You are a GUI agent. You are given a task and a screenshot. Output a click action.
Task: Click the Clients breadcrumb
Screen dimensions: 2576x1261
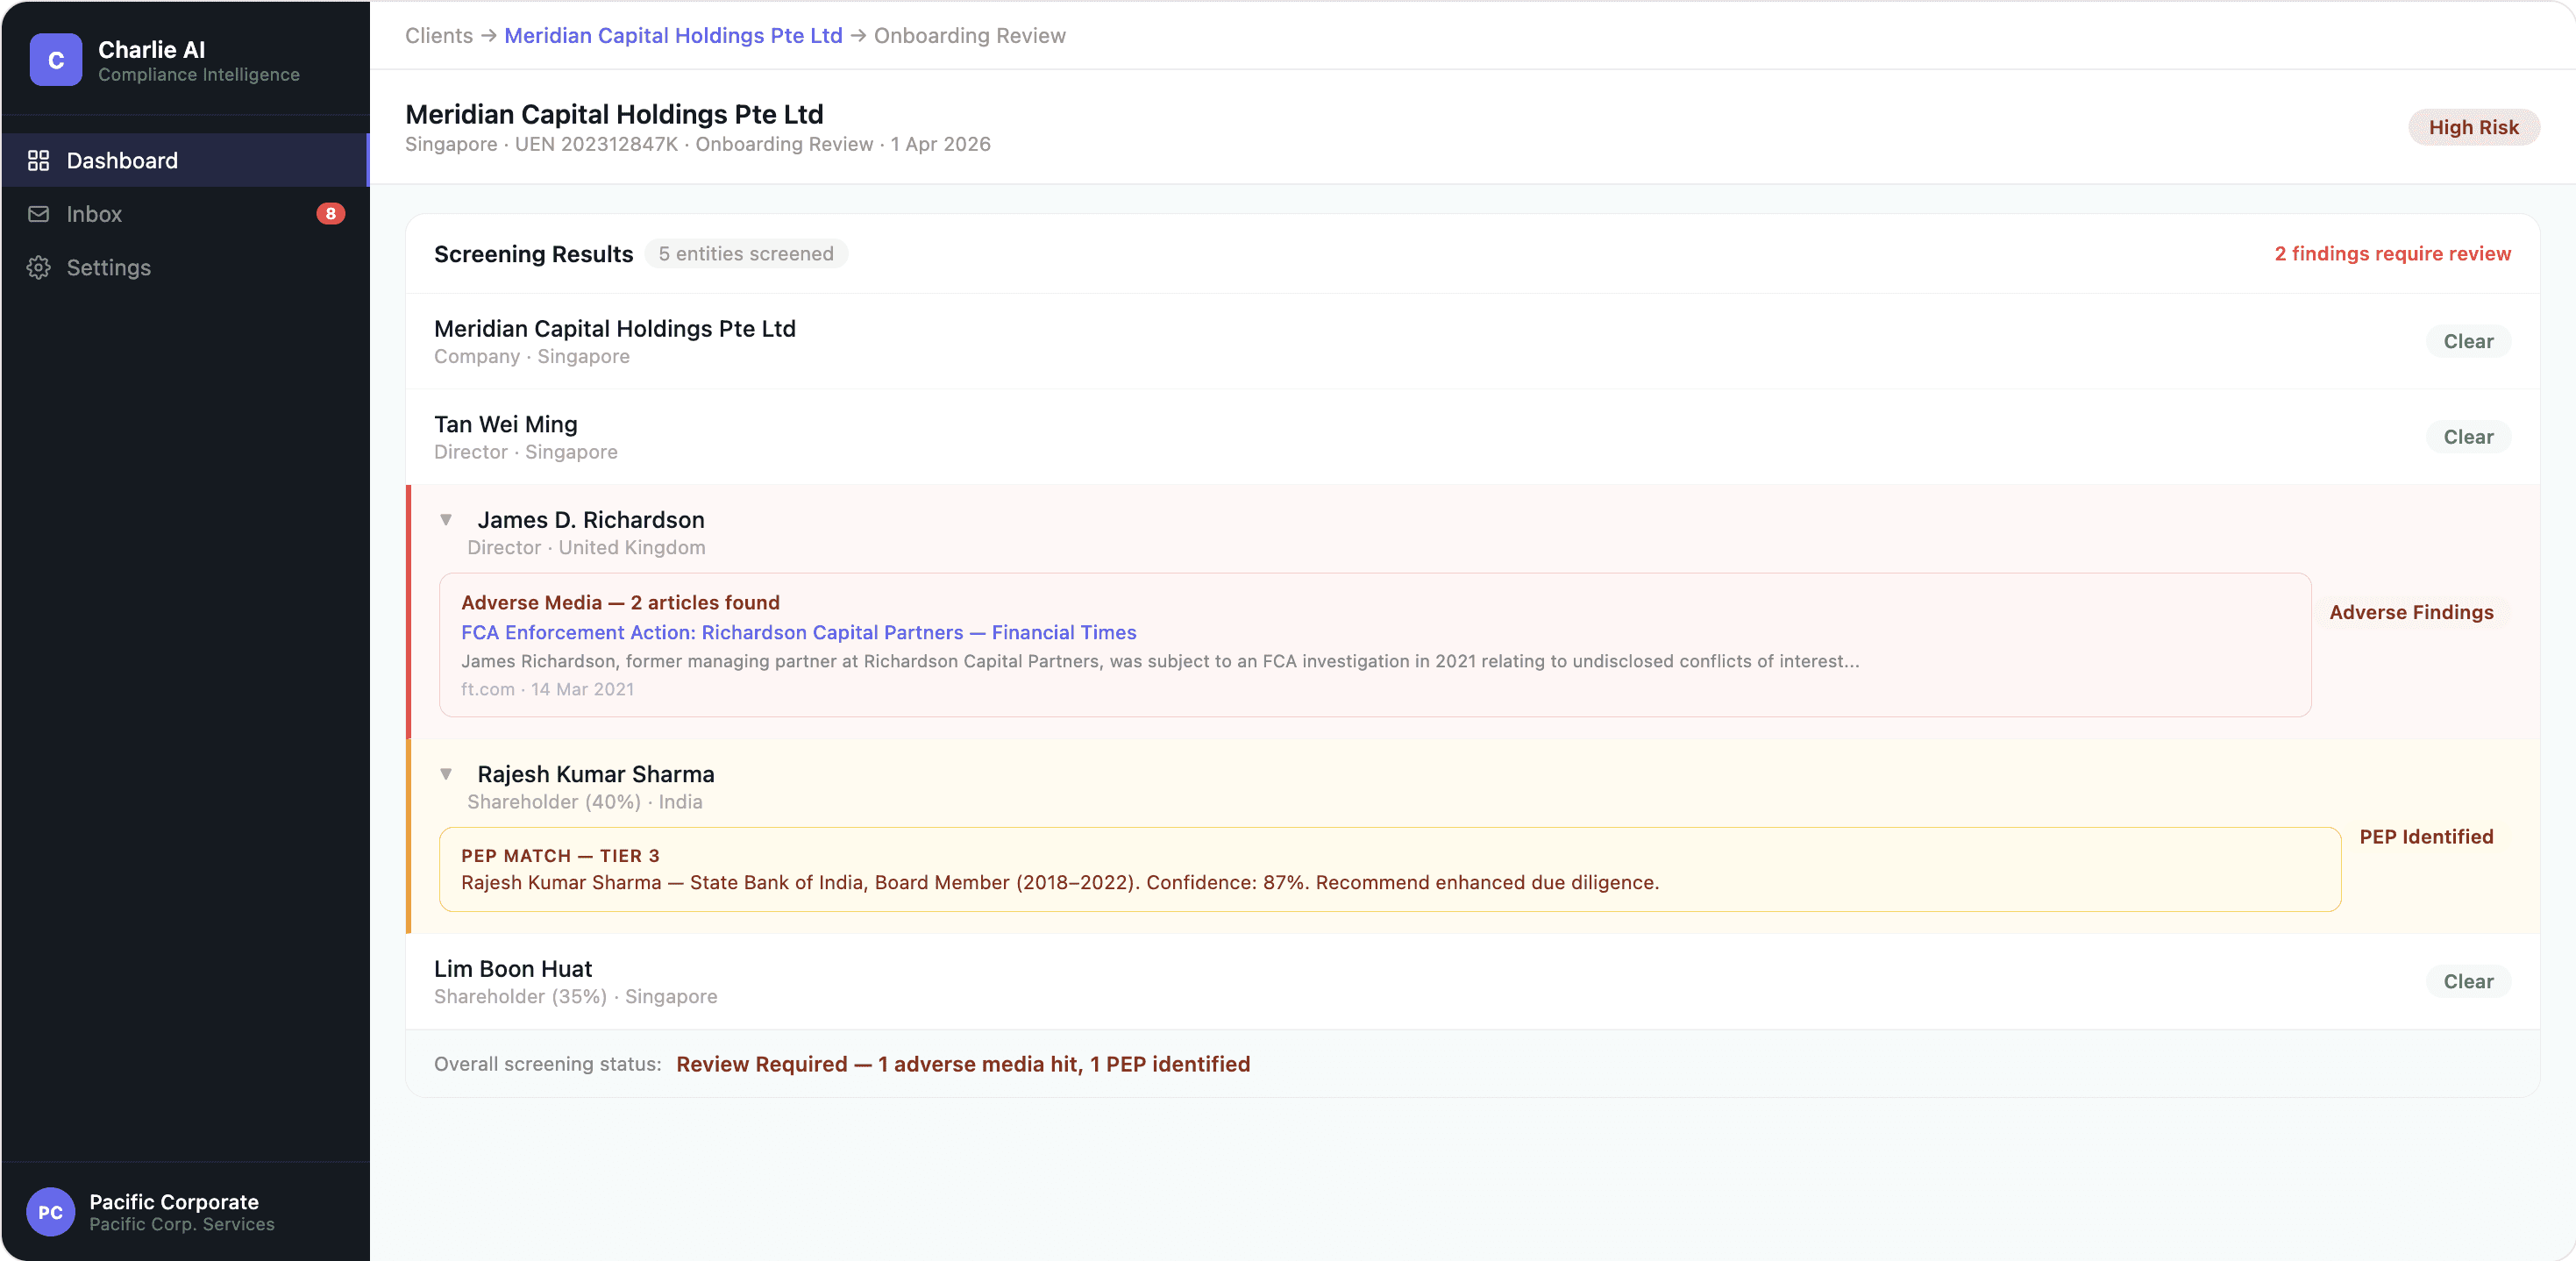(438, 35)
